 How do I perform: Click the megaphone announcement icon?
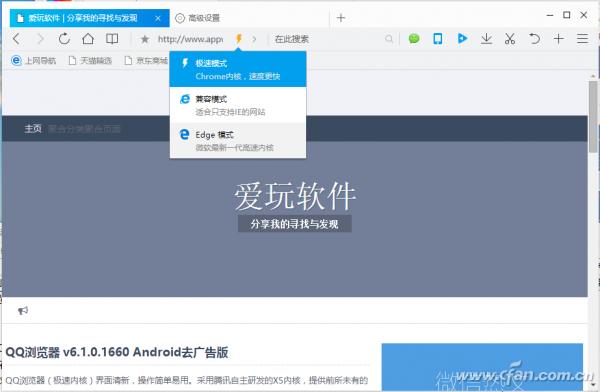click(x=23, y=310)
